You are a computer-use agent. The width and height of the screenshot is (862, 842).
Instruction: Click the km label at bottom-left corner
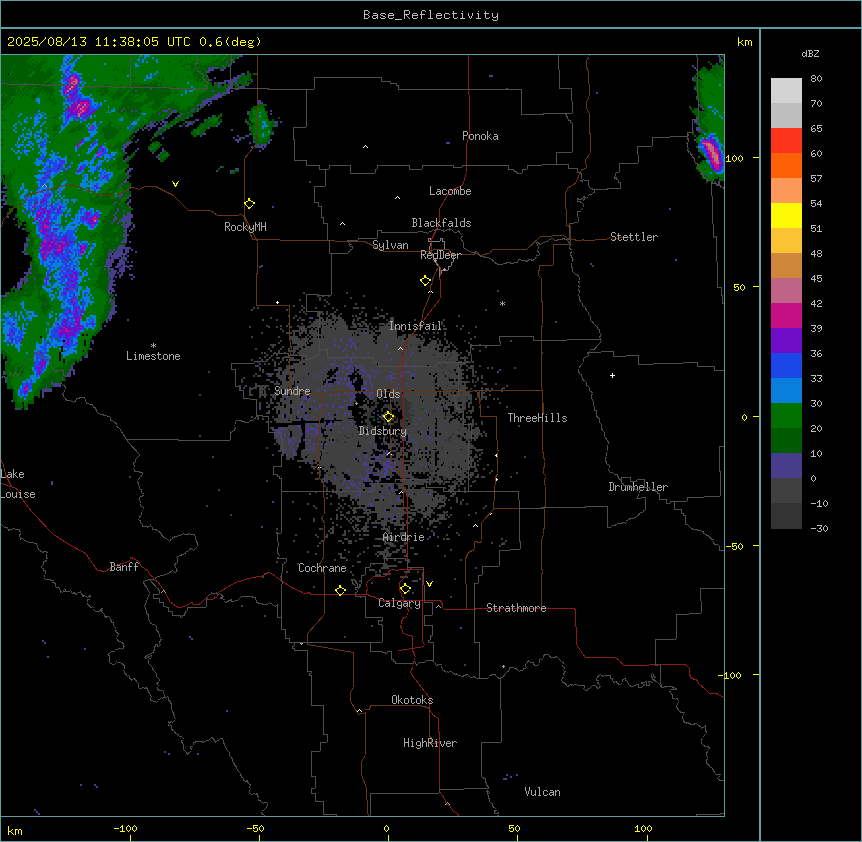15,830
